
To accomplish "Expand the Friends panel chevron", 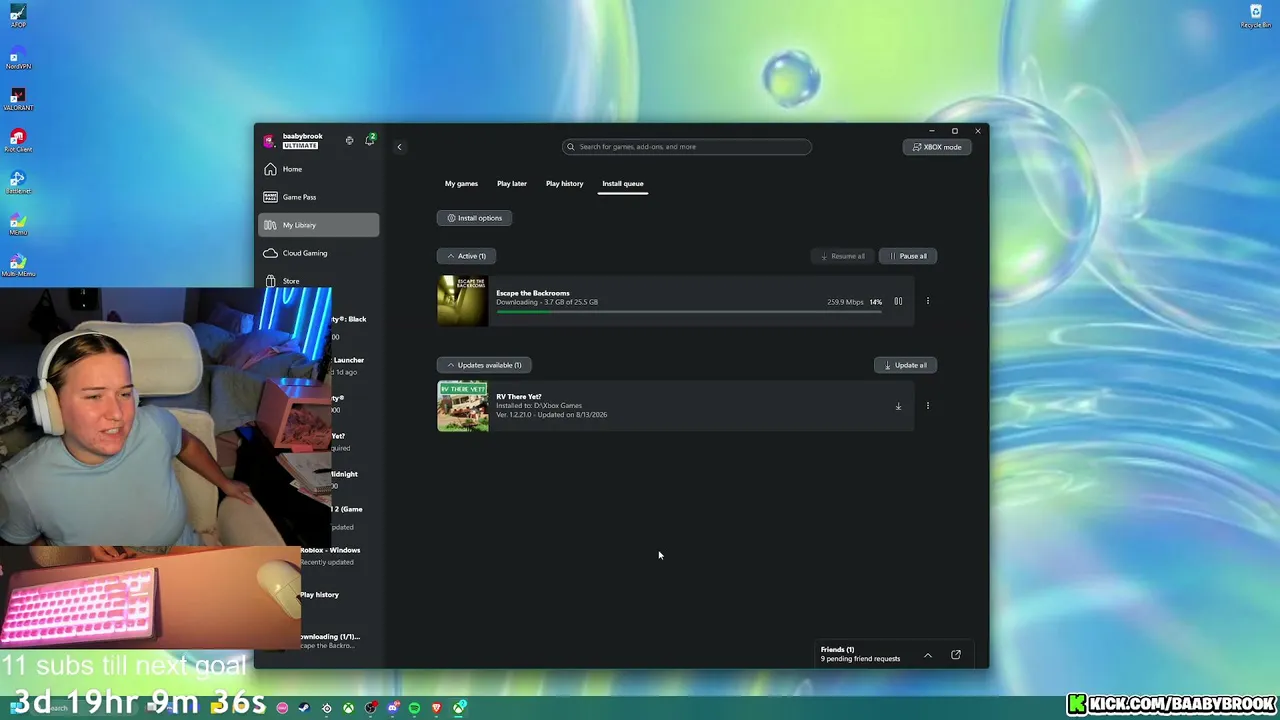I will tap(928, 655).
